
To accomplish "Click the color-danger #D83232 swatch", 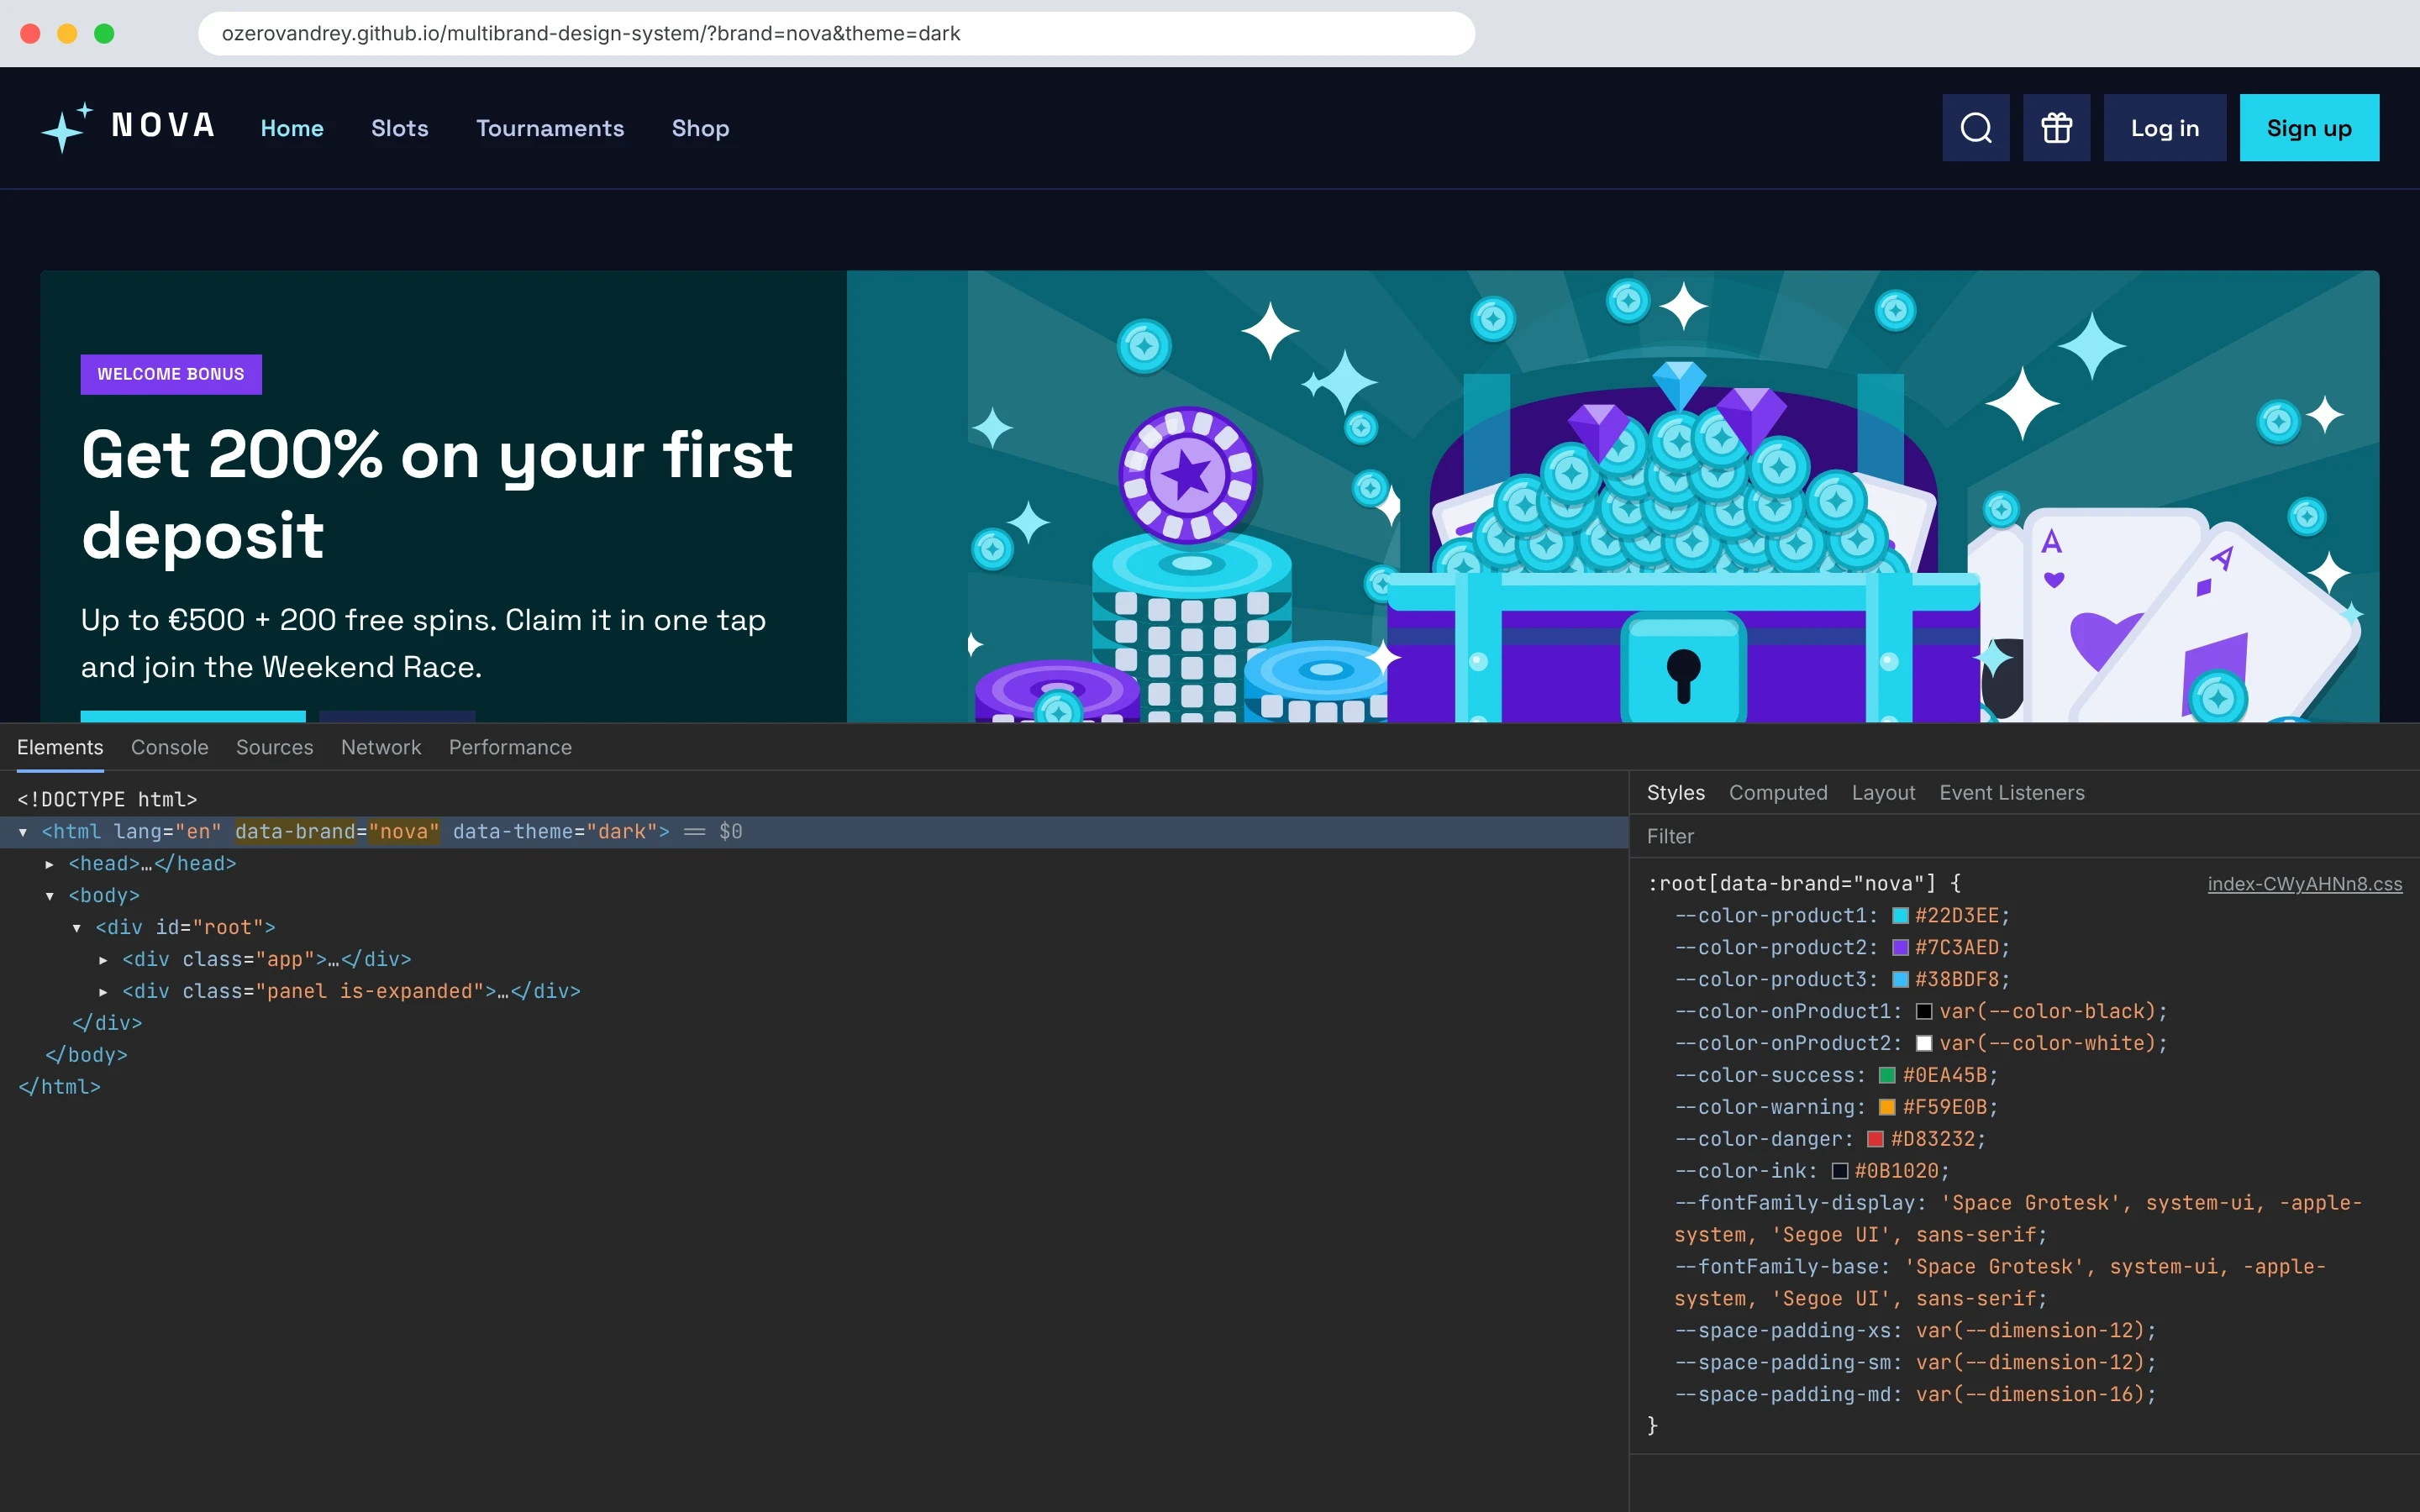I will (x=1875, y=1140).
